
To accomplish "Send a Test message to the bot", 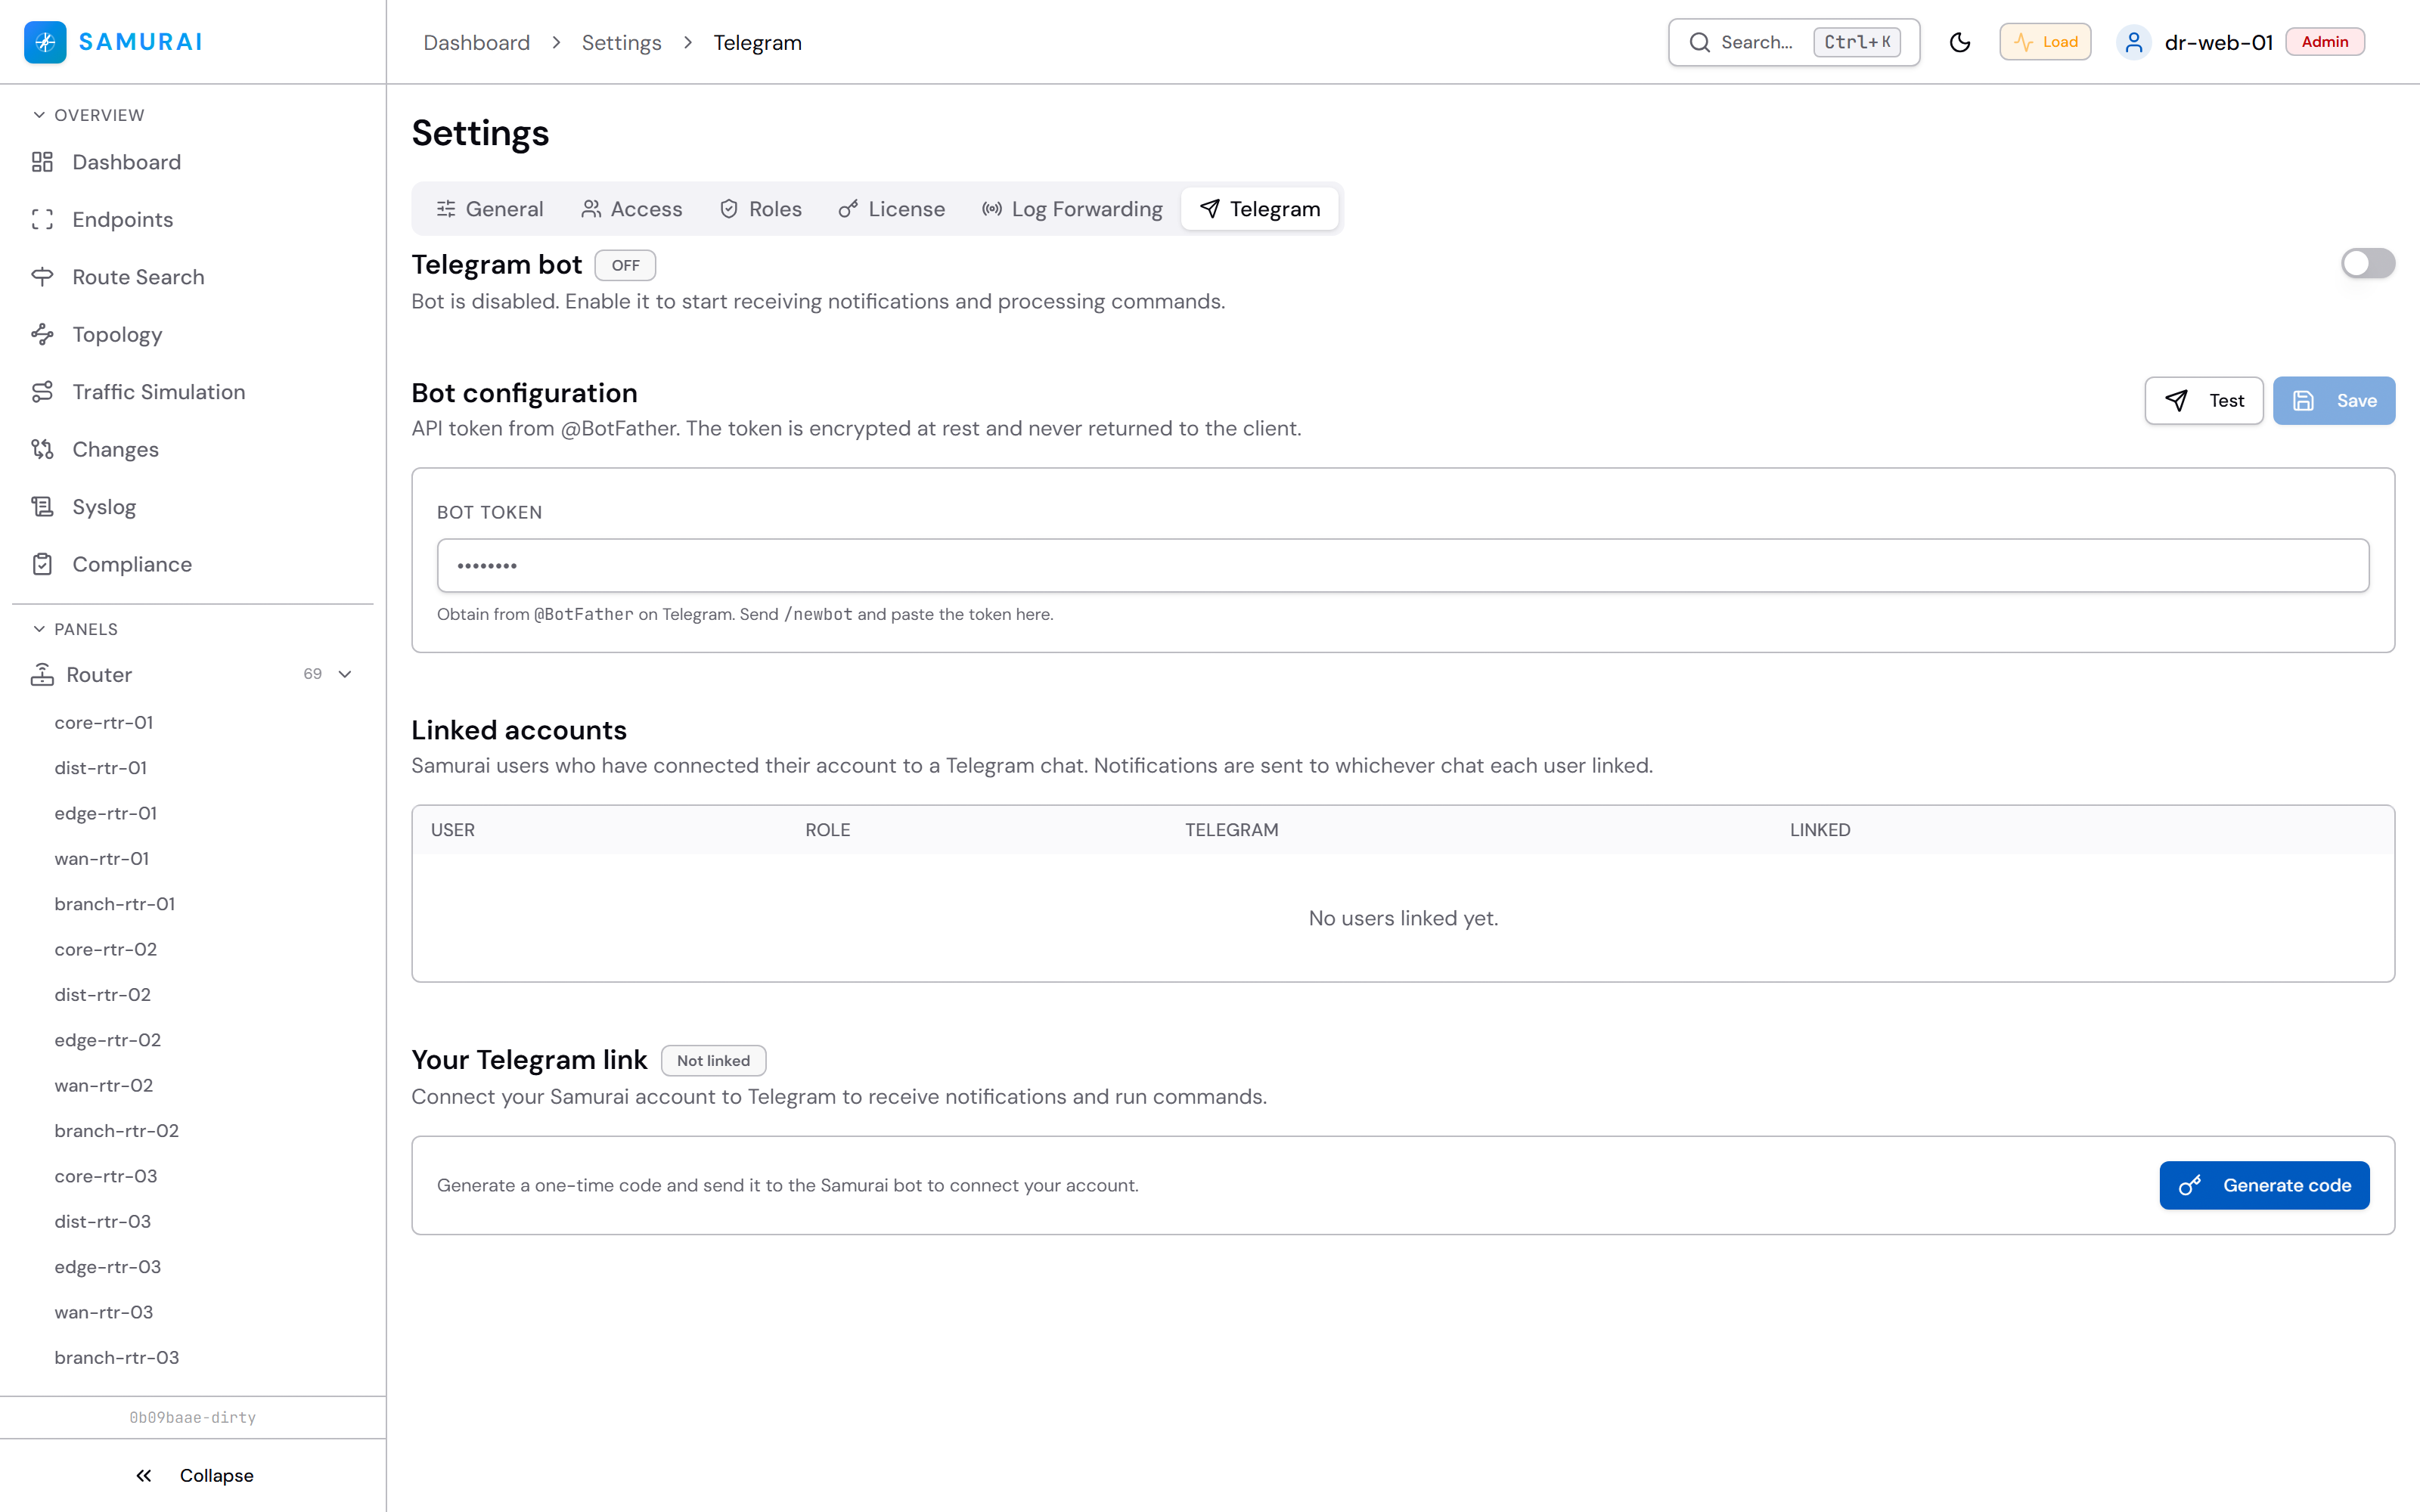I will (2204, 401).
